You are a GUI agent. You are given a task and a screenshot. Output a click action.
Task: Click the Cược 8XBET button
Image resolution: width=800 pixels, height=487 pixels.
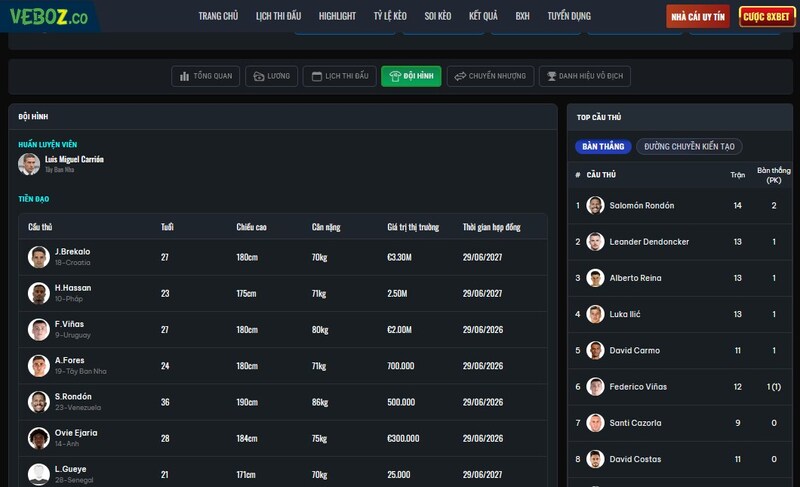(x=767, y=17)
